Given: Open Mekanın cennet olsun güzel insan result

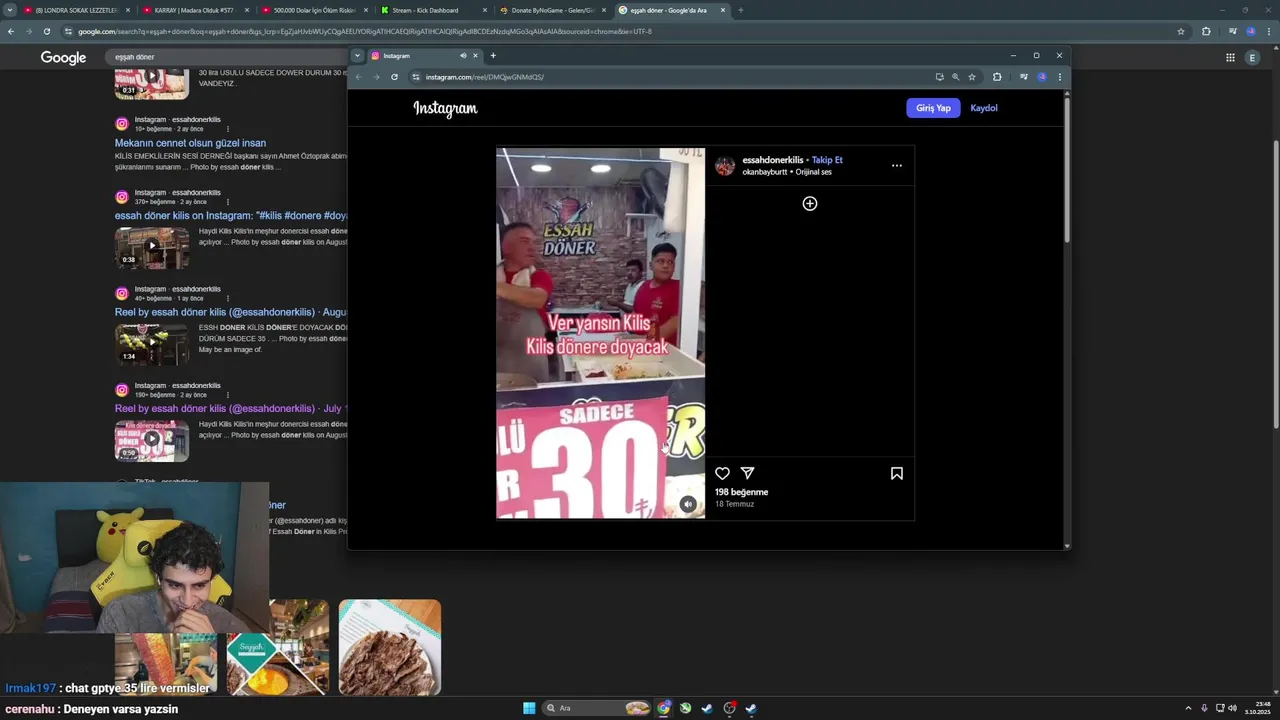Looking at the screenshot, I should (190, 143).
